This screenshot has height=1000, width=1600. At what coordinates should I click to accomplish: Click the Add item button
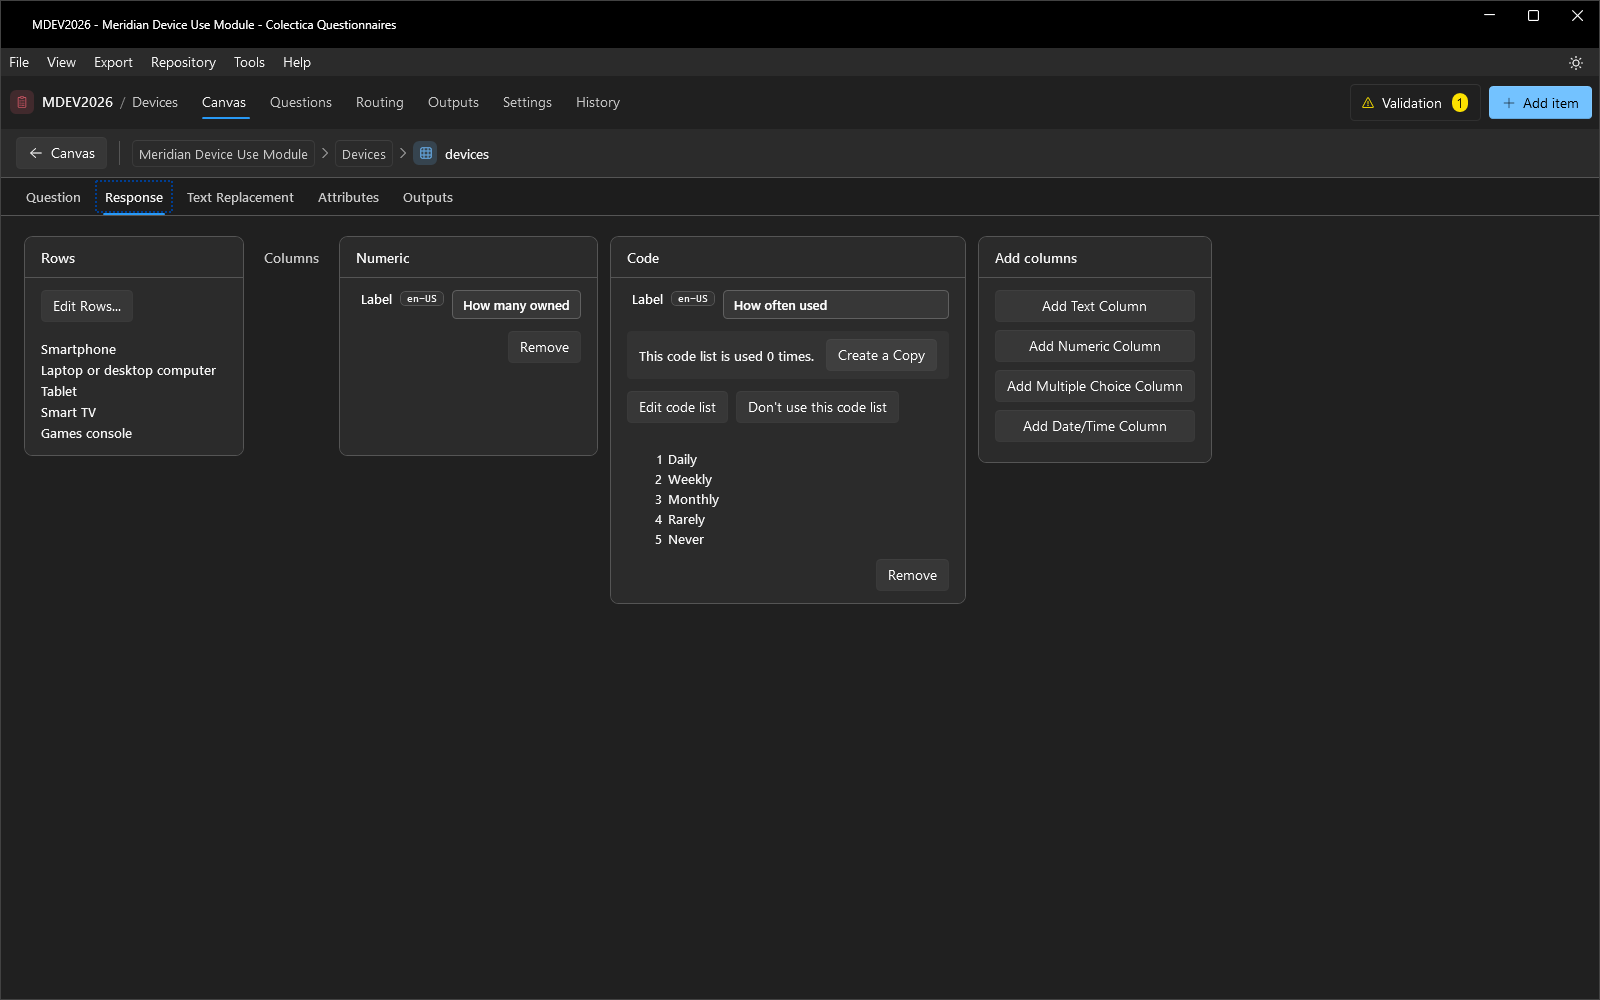point(1540,103)
